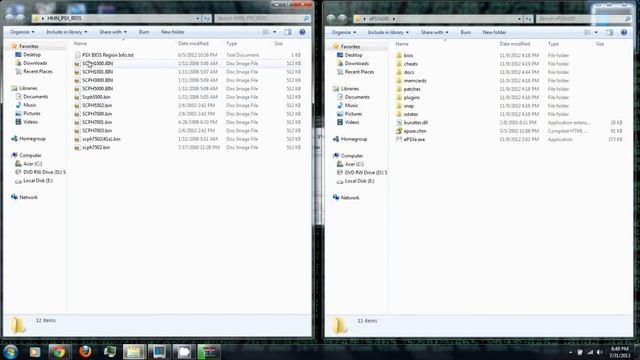
Task: Select SCPH1001.BIN file icon in left window
Action: (x=77, y=72)
